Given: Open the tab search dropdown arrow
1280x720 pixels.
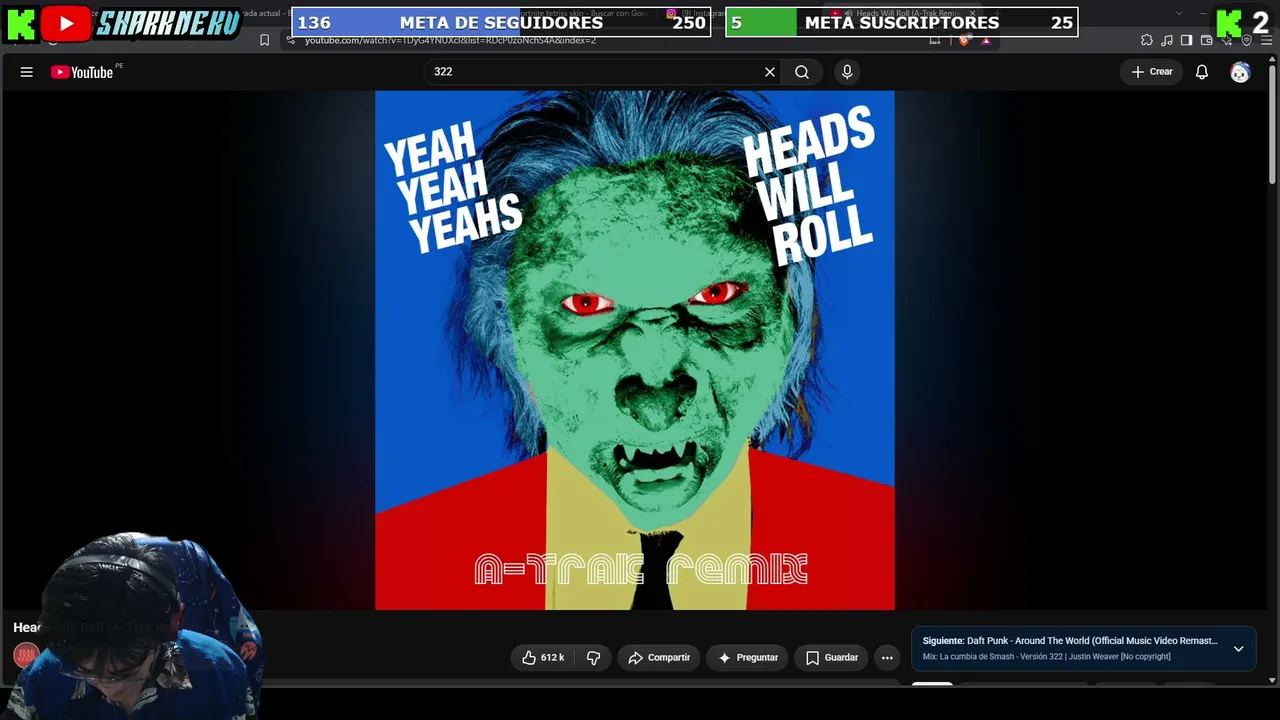Looking at the screenshot, I should point(1179,13).
